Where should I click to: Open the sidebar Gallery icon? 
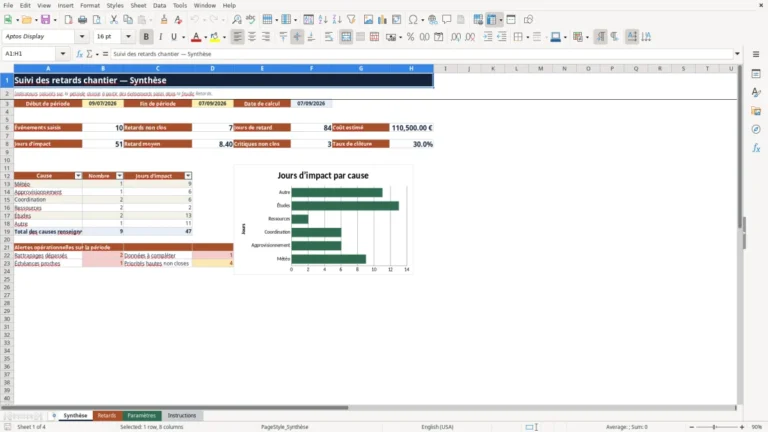[x=756, y=111]
